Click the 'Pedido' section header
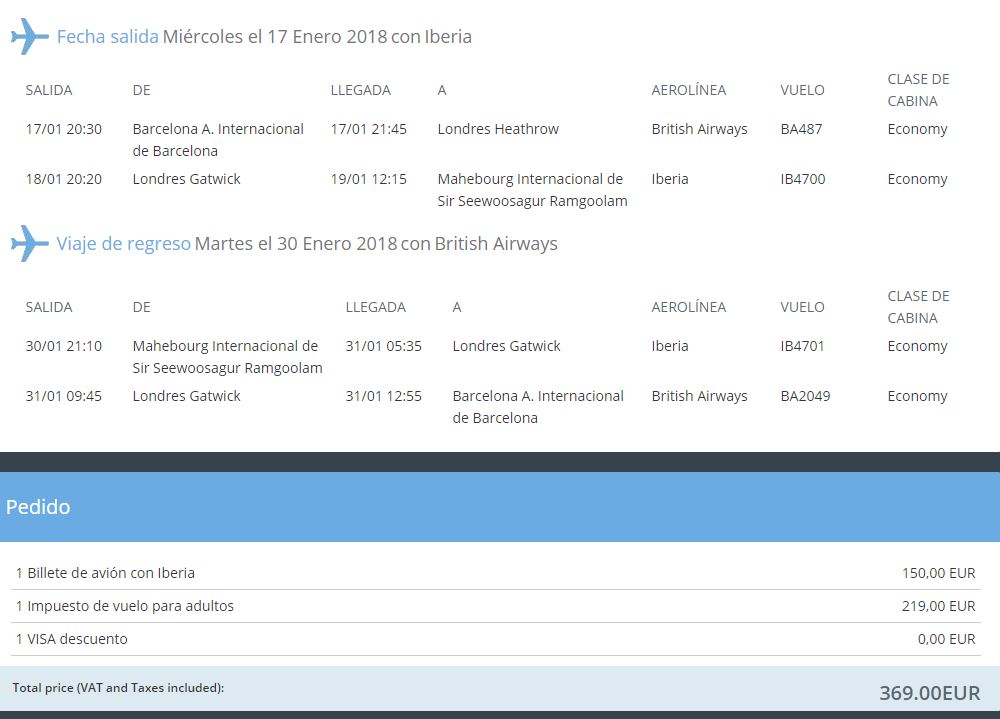 click(x=500, y=507)
